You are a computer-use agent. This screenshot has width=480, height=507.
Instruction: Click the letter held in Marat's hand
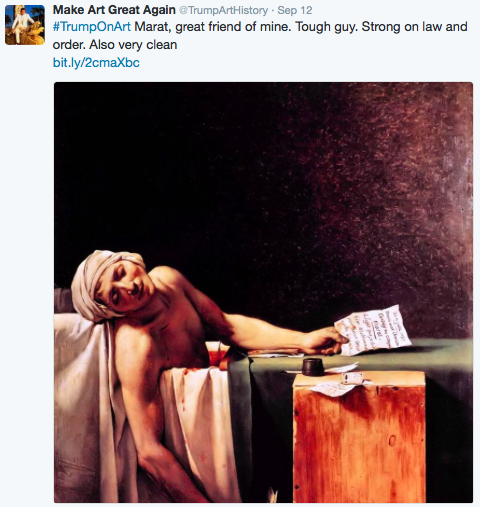[372, 329]
